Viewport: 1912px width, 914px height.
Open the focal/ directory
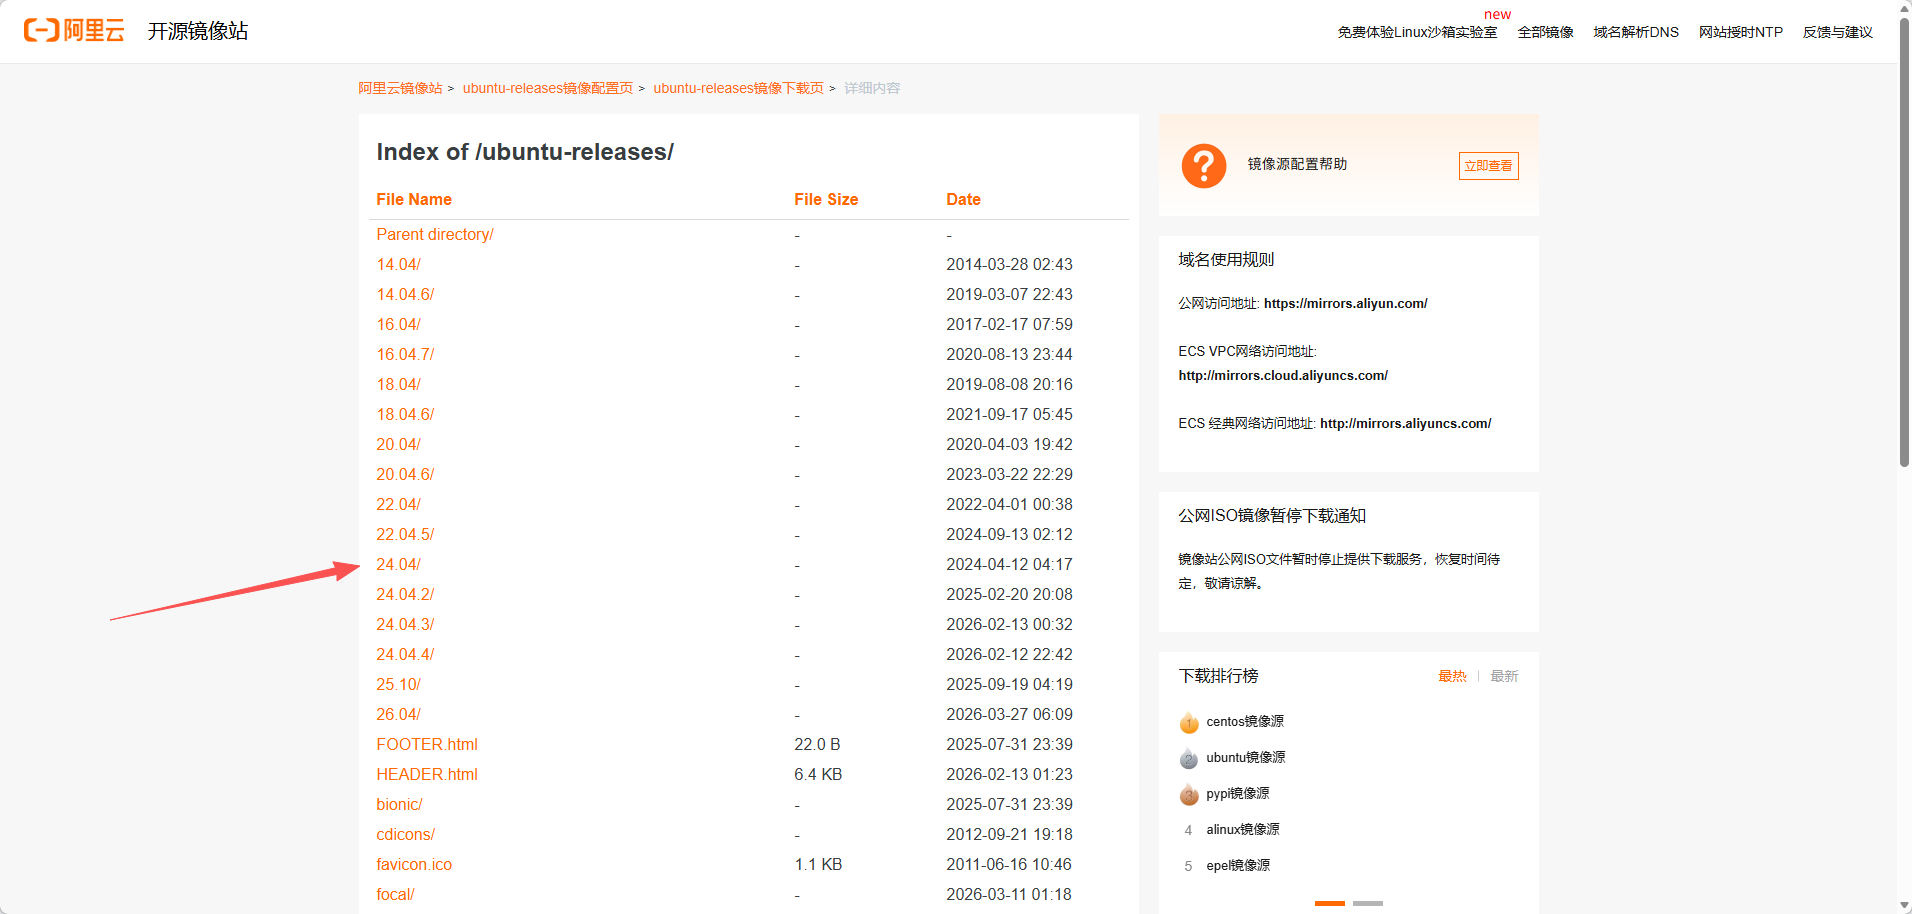point(395,894)
